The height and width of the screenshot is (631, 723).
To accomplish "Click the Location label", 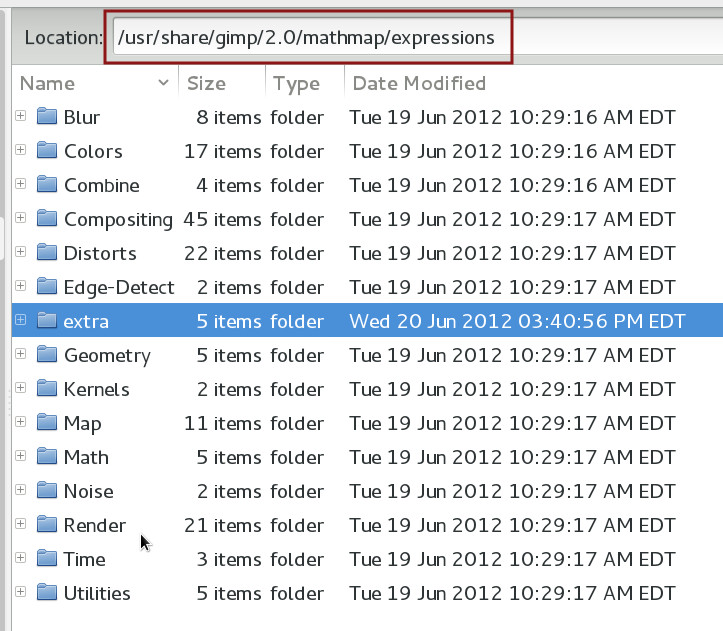I will [63, 38].
